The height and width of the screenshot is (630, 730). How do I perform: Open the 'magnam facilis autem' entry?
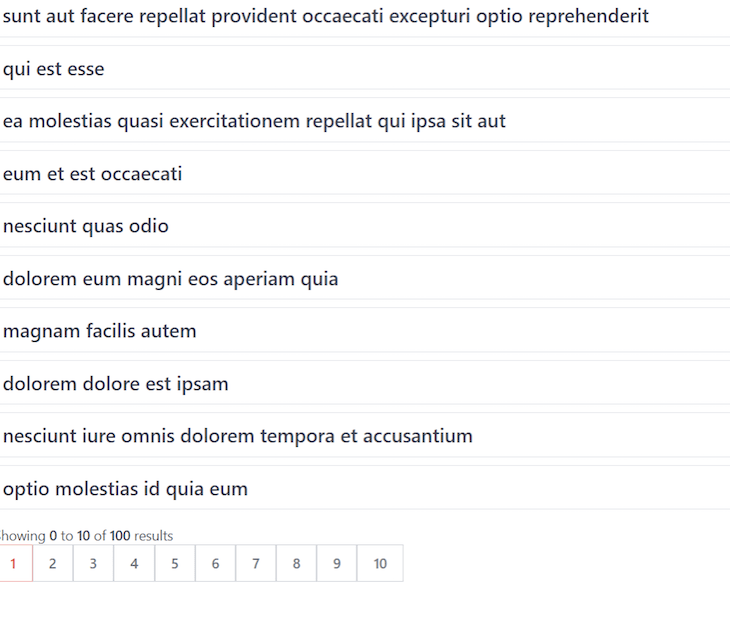tap(365, 331)
